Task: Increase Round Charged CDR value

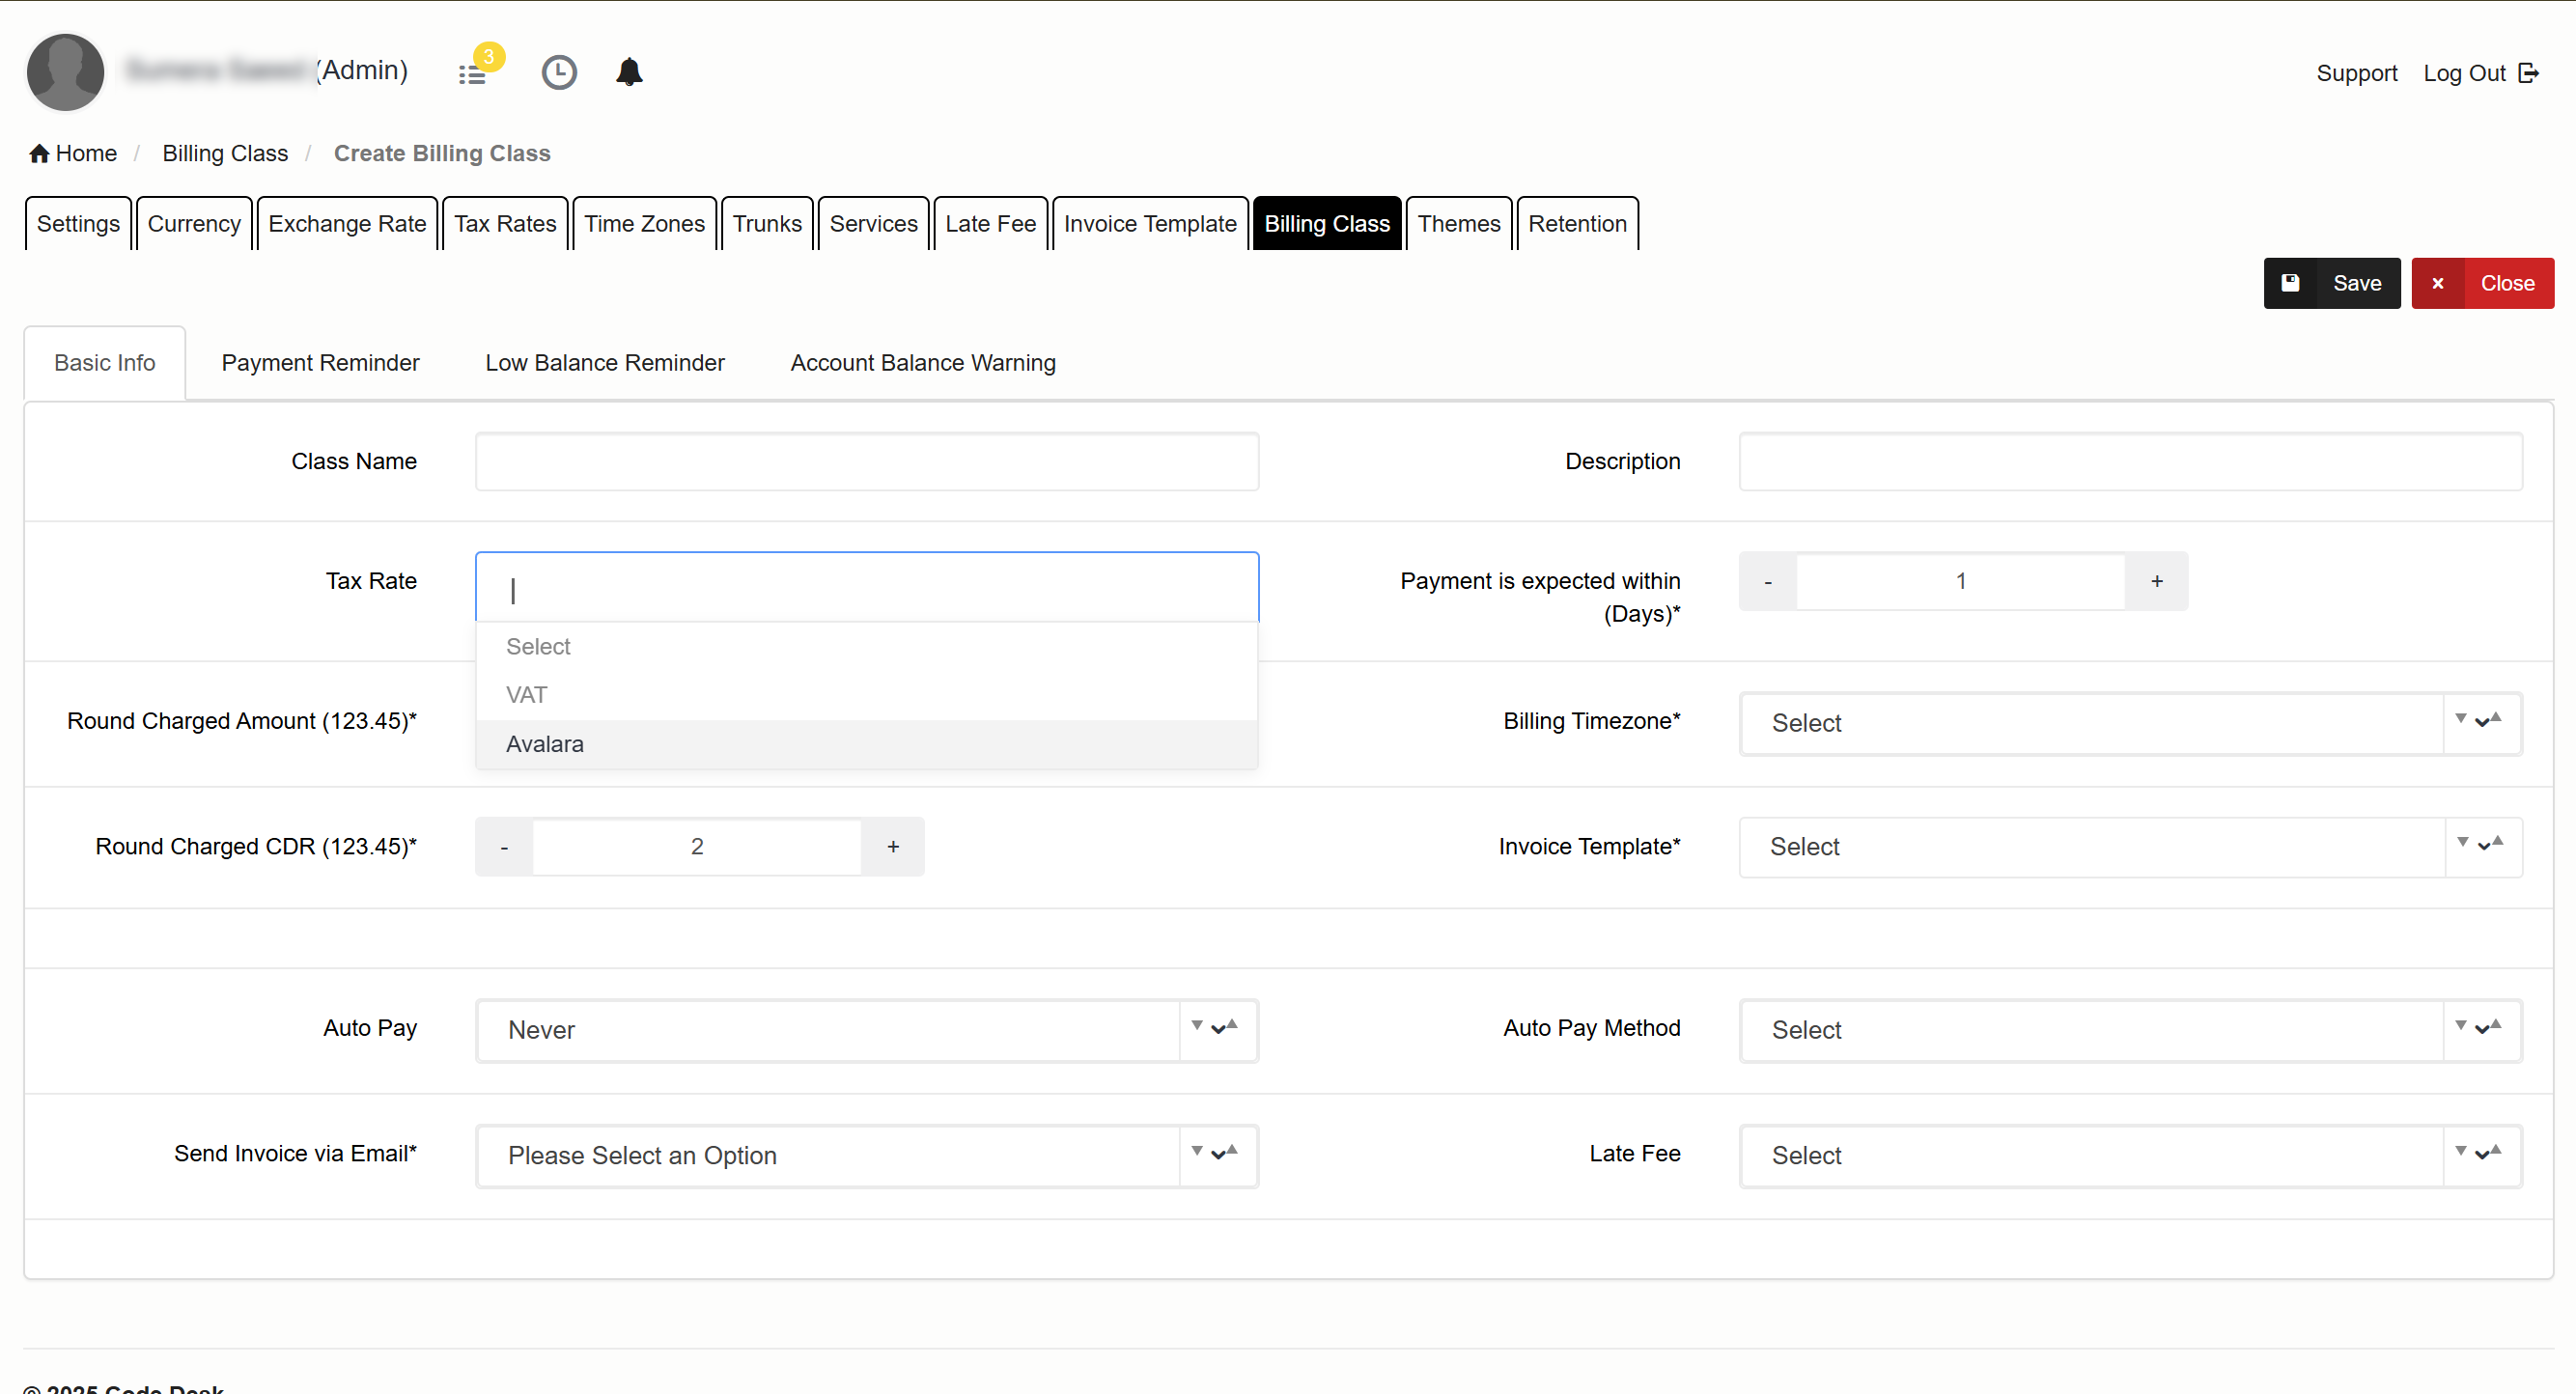Action: point(892,847)
